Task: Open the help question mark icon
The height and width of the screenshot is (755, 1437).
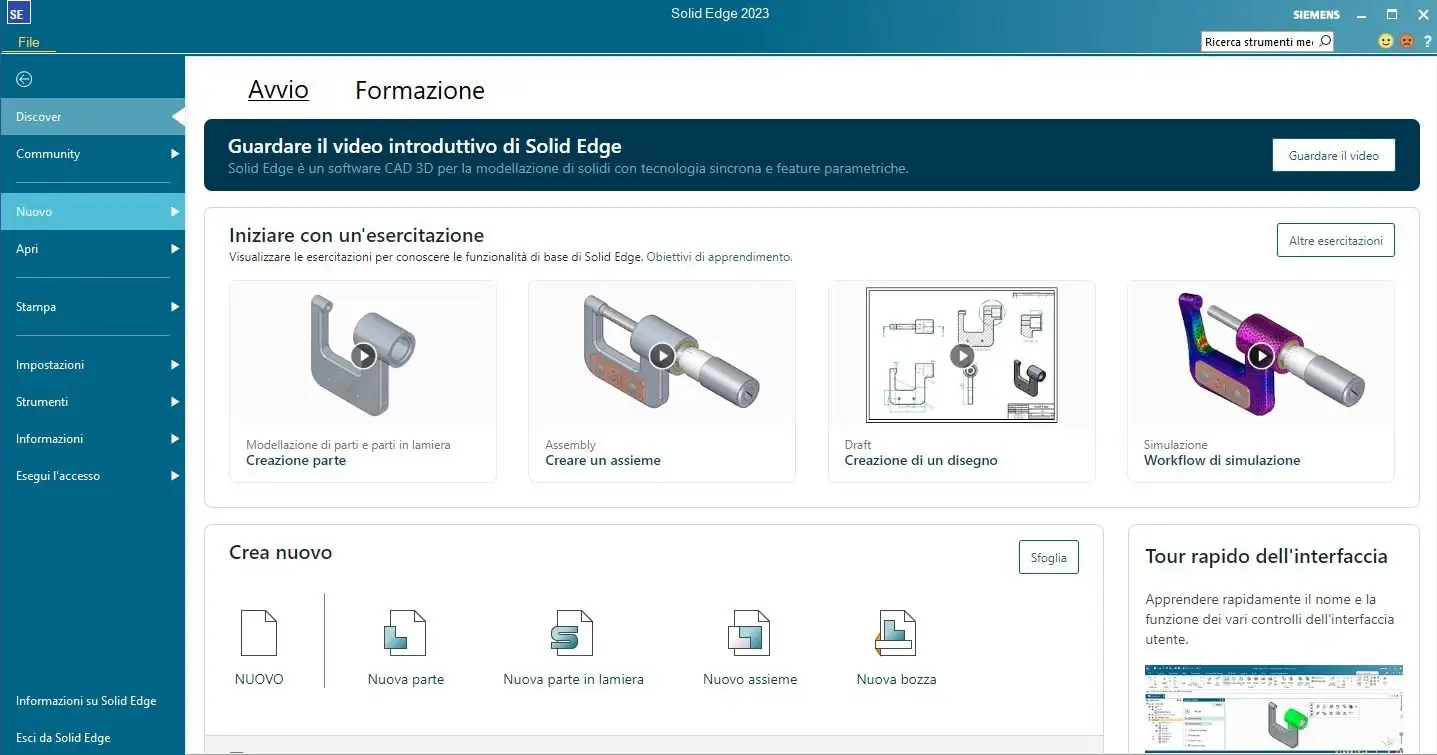Action: [x=1427, y=41]
